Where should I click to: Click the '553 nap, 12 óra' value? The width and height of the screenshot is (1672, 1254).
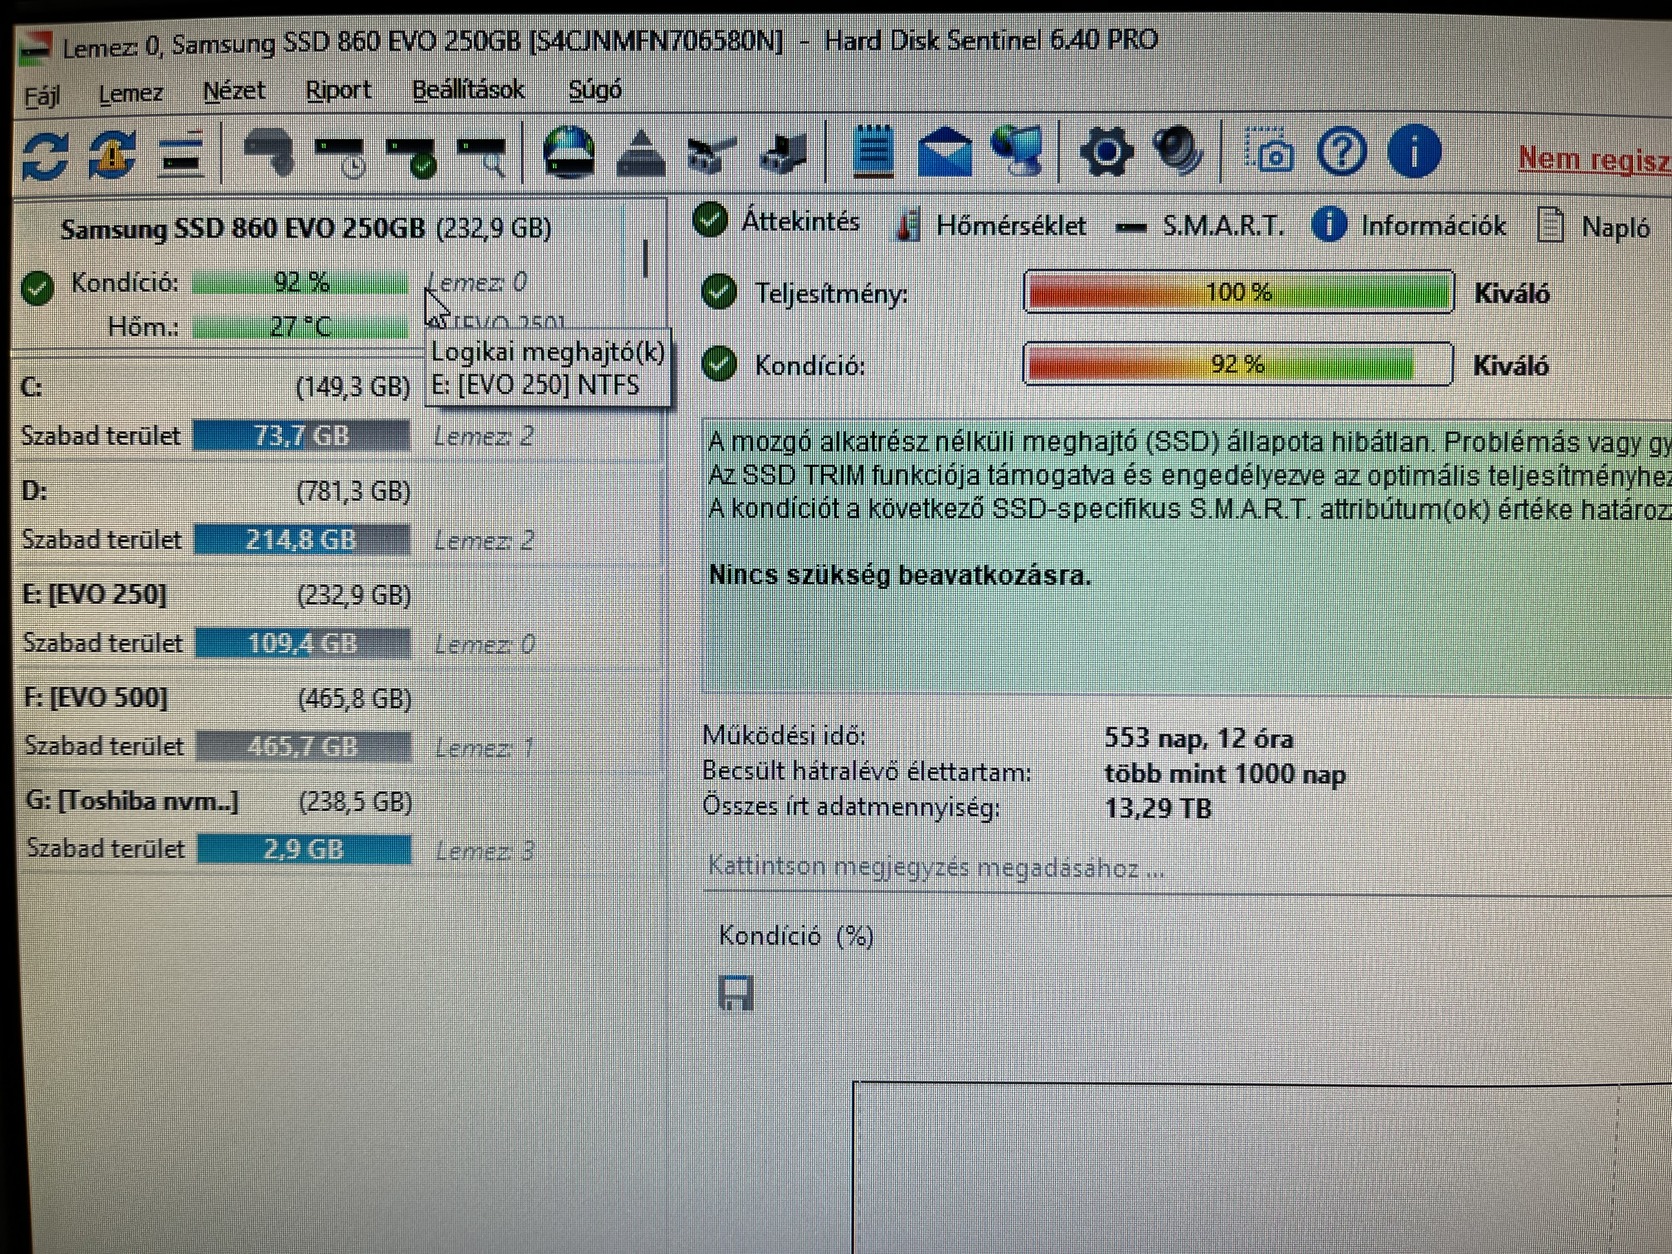click(1198, 738)
